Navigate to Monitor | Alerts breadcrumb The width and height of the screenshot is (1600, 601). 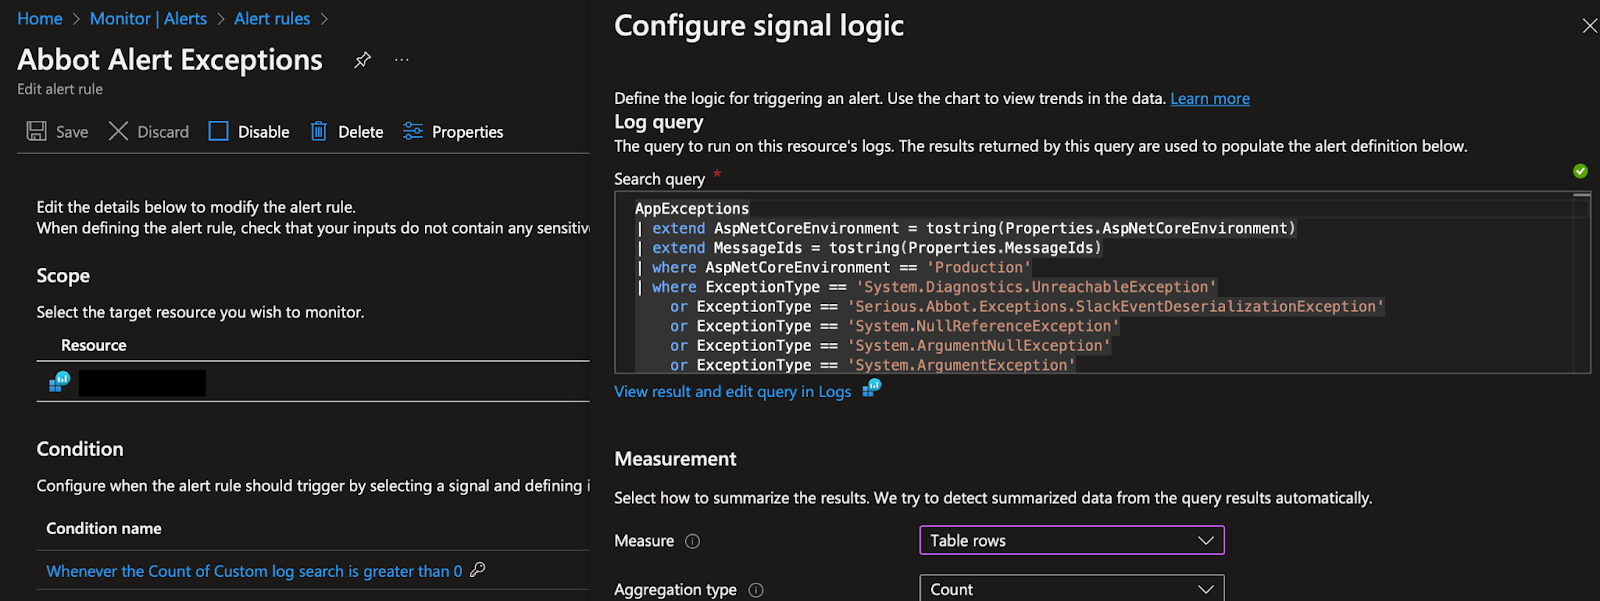point(148,19)
